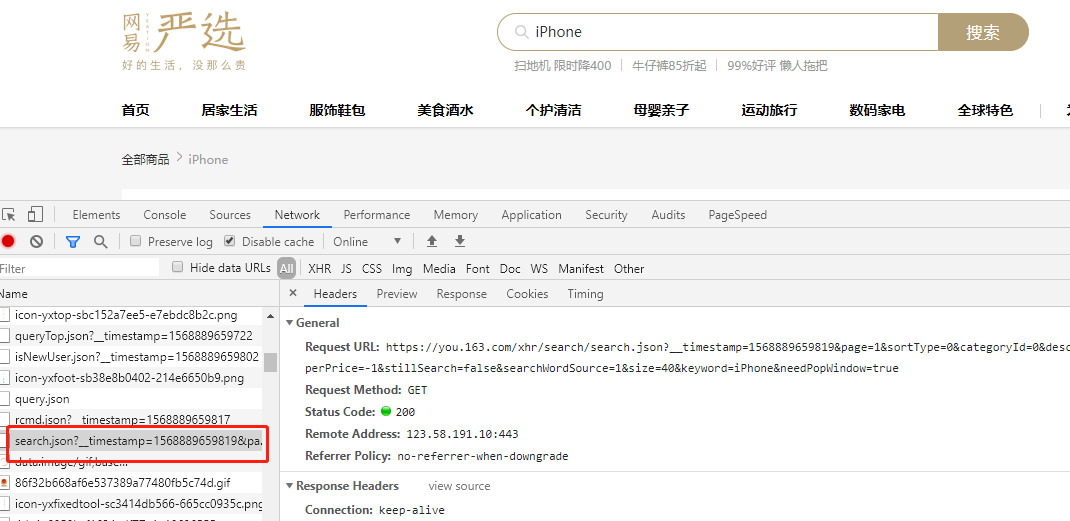Open the Timing detail tab
The height and width of the screenshot is (521, 1070).
(585, 294)
